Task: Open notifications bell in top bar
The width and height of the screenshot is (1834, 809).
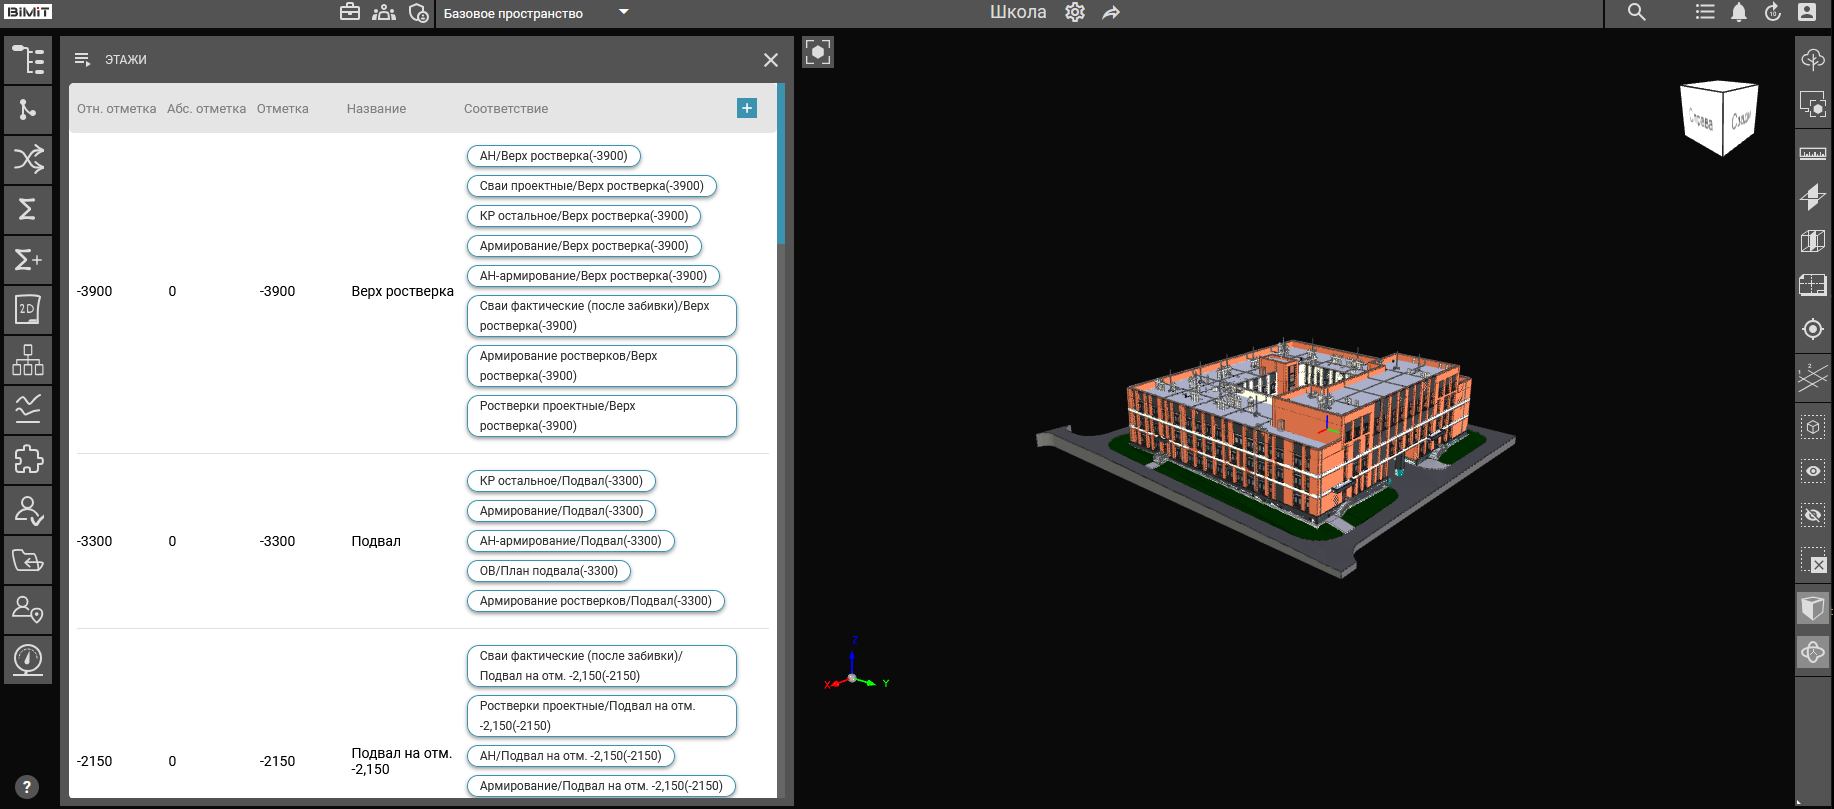Action: coord(1739,13)
